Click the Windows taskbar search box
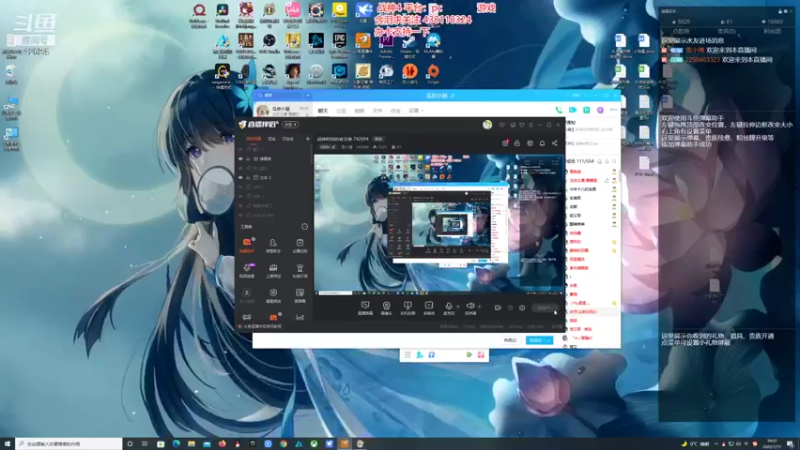 pyautogui.click(x=69, y=444)
